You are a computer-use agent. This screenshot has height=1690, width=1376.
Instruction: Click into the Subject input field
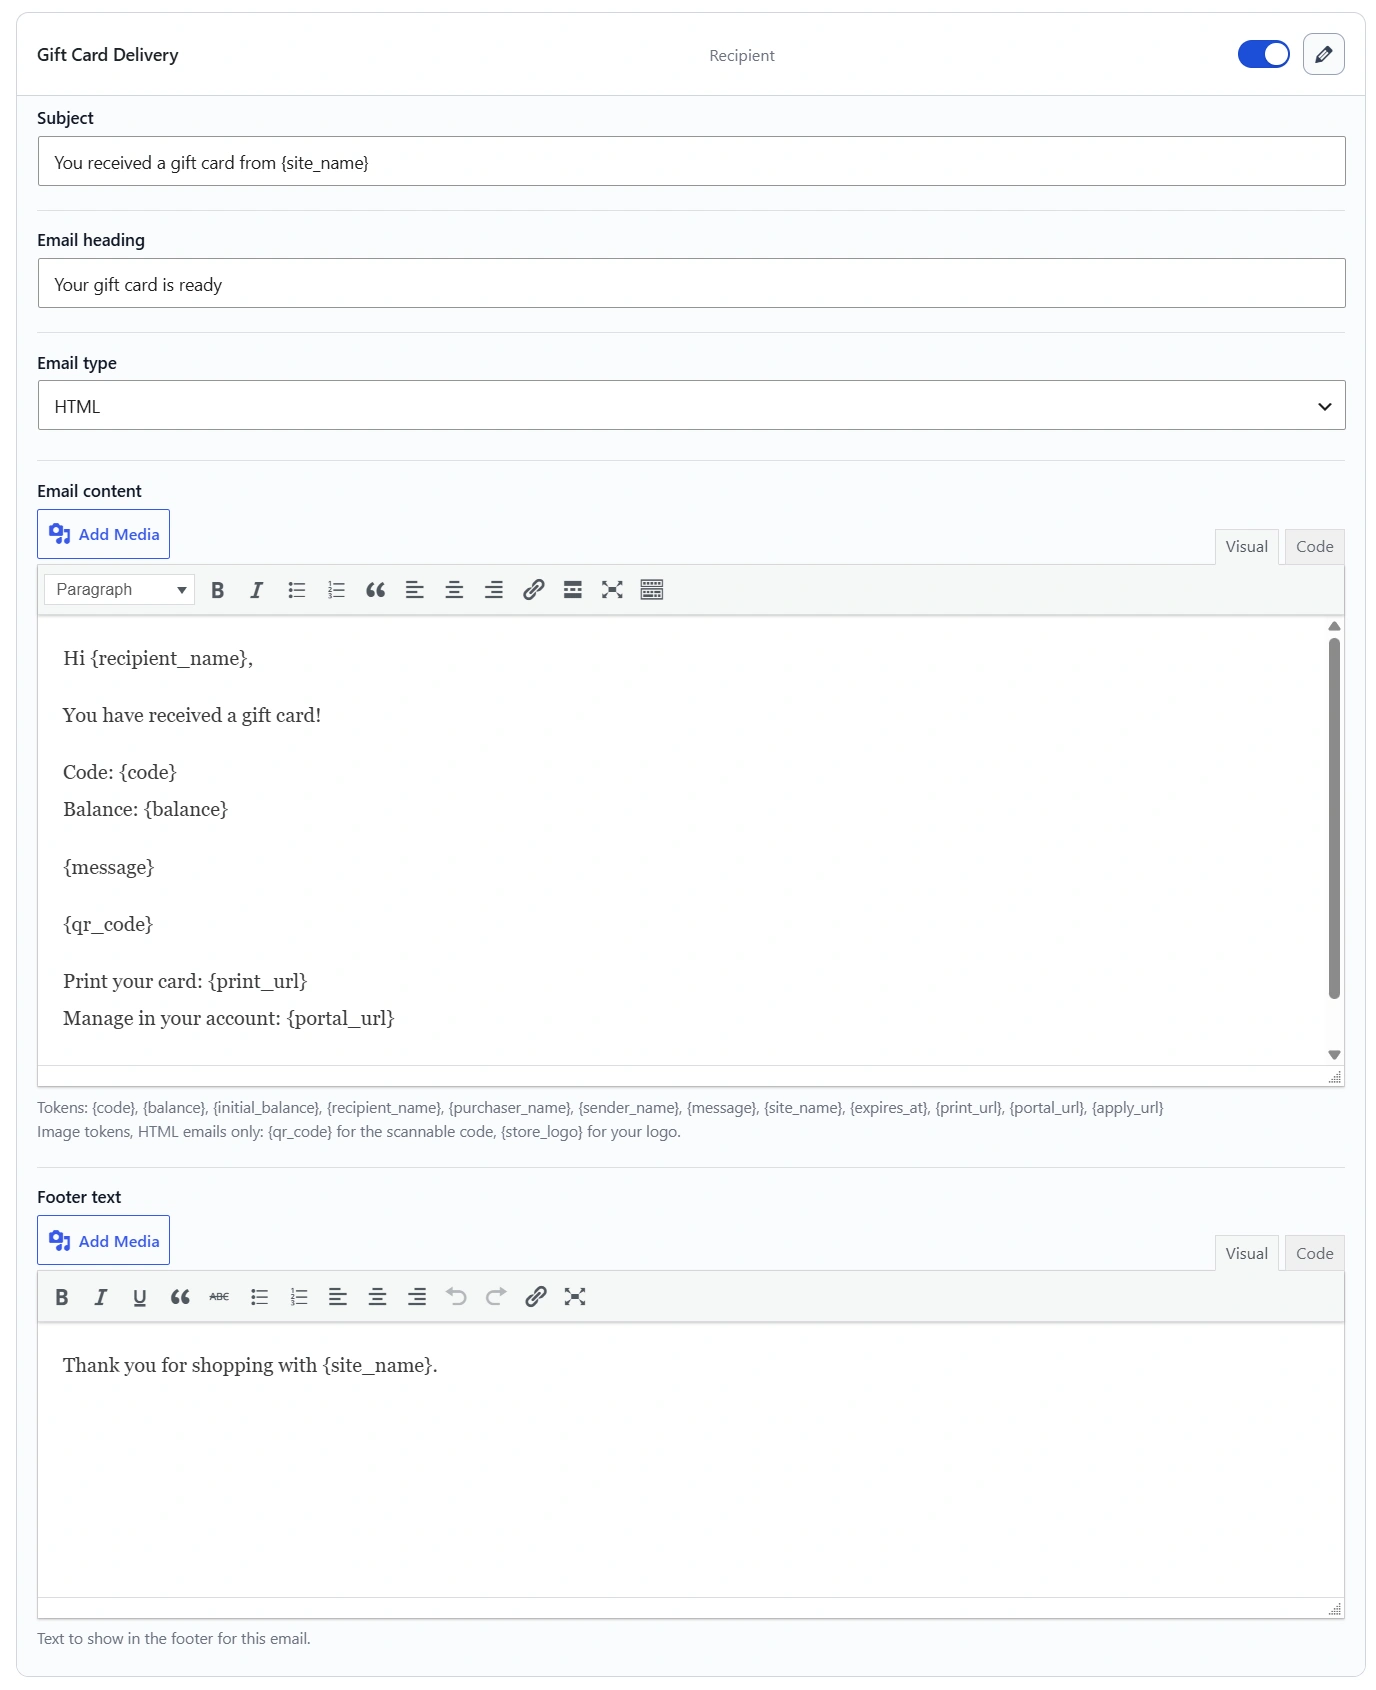click(x=691, y=161)
